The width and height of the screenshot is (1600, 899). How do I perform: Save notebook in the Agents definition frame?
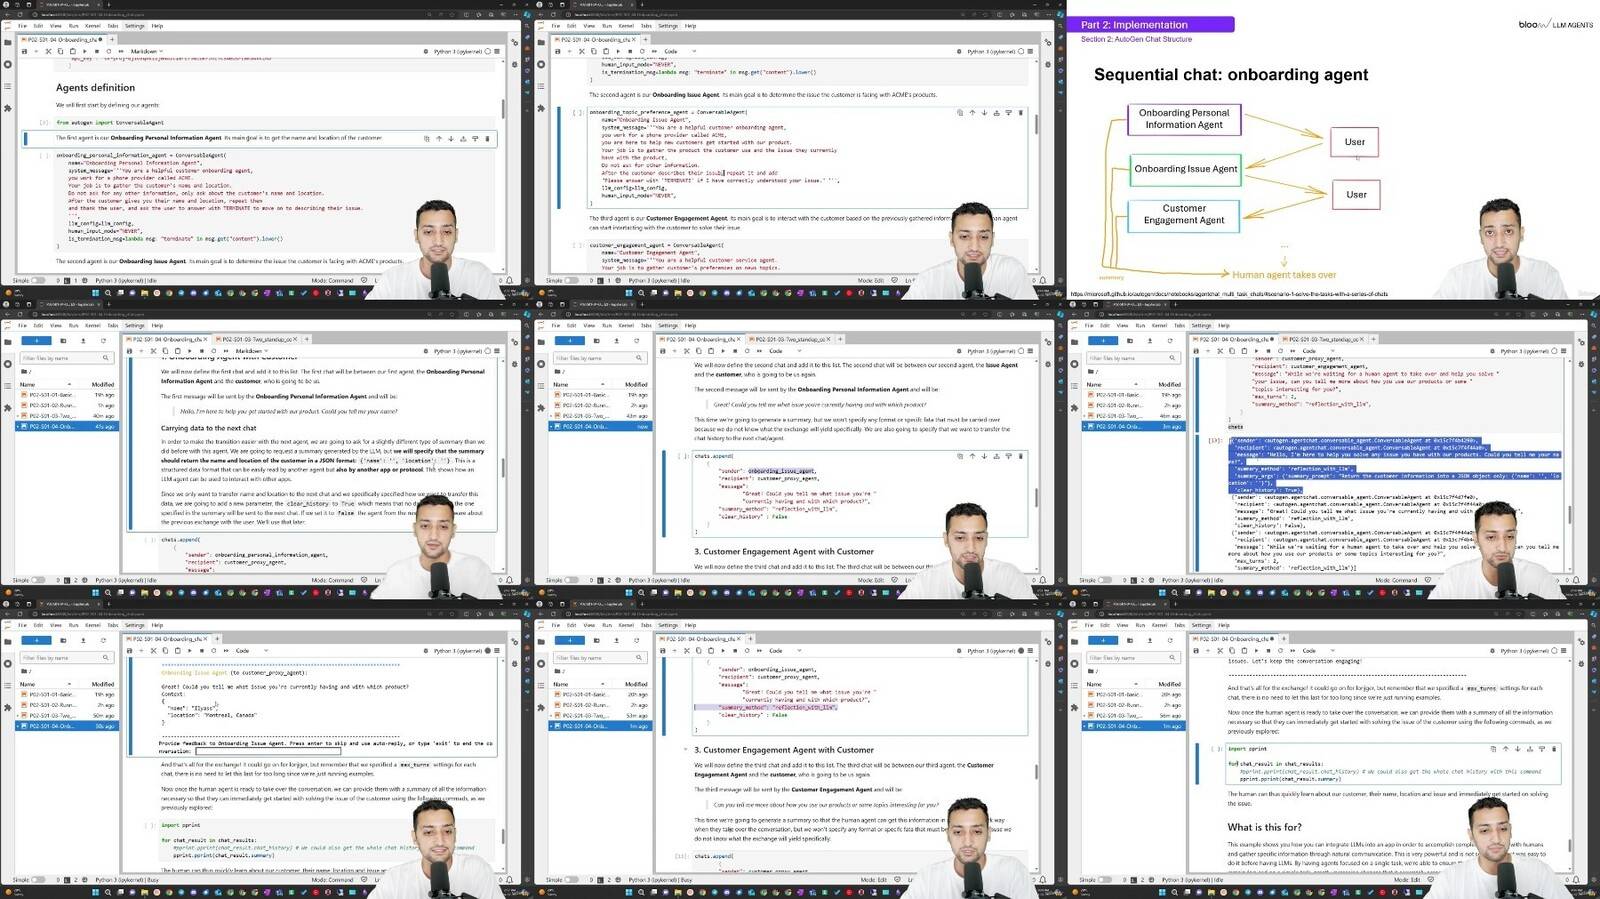coord(24,51)
